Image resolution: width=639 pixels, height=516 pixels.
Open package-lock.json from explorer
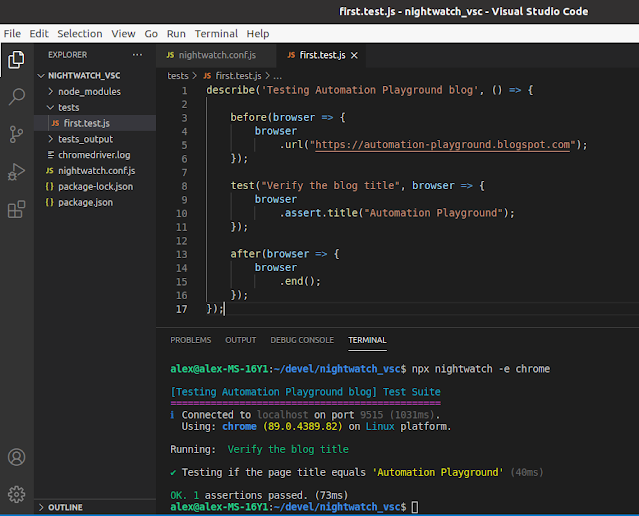point(95,187)
